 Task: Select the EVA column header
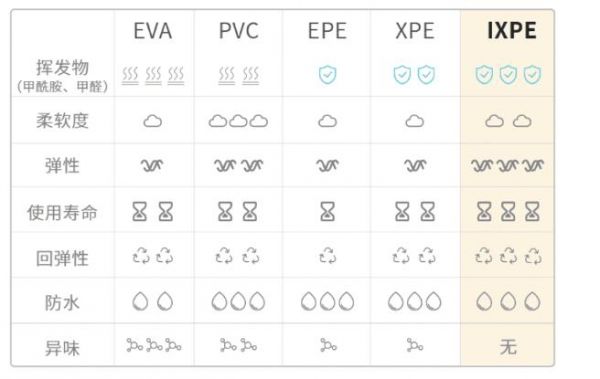(x=153, y=31)
